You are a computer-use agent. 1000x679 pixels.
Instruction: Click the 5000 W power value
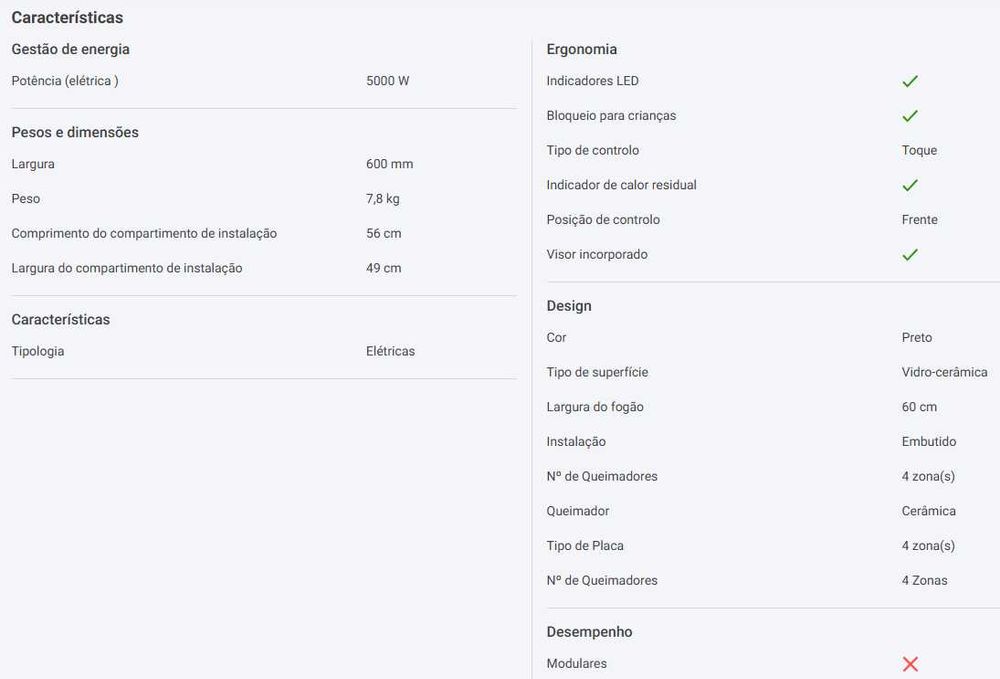(x=387, y=81)
